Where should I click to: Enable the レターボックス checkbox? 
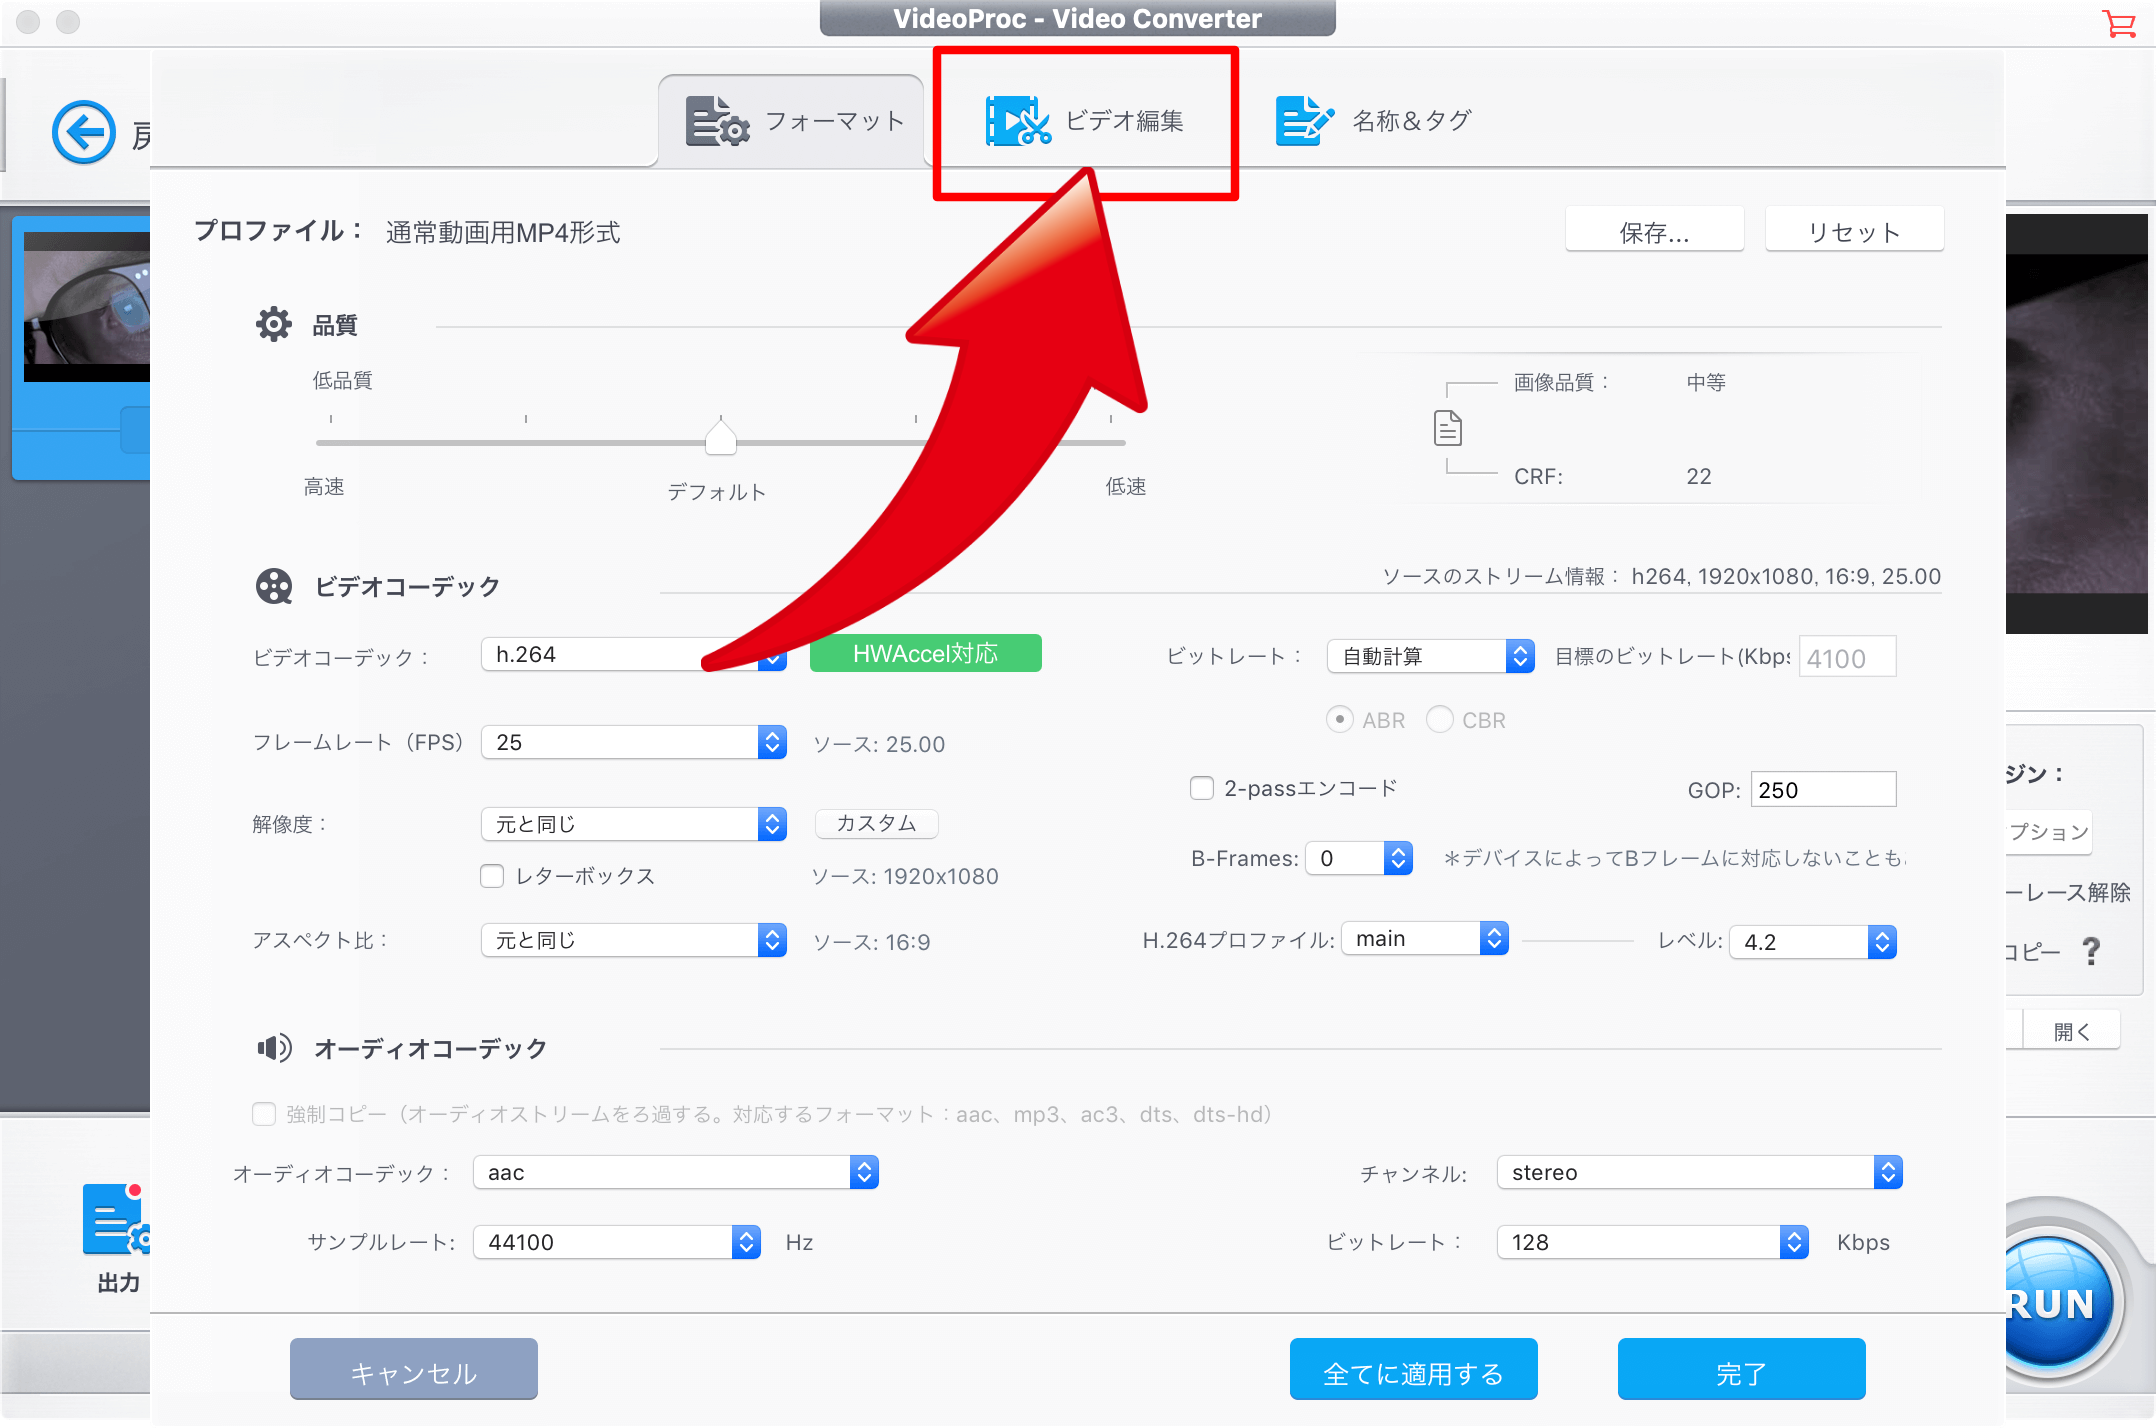pyautogui.click(x=492, y=876)
